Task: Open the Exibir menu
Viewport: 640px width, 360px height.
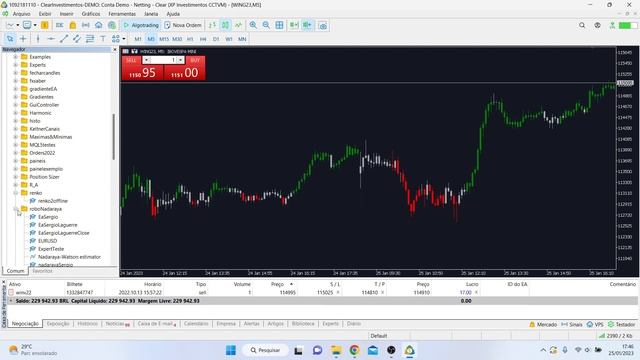Action: click(45, 14)
